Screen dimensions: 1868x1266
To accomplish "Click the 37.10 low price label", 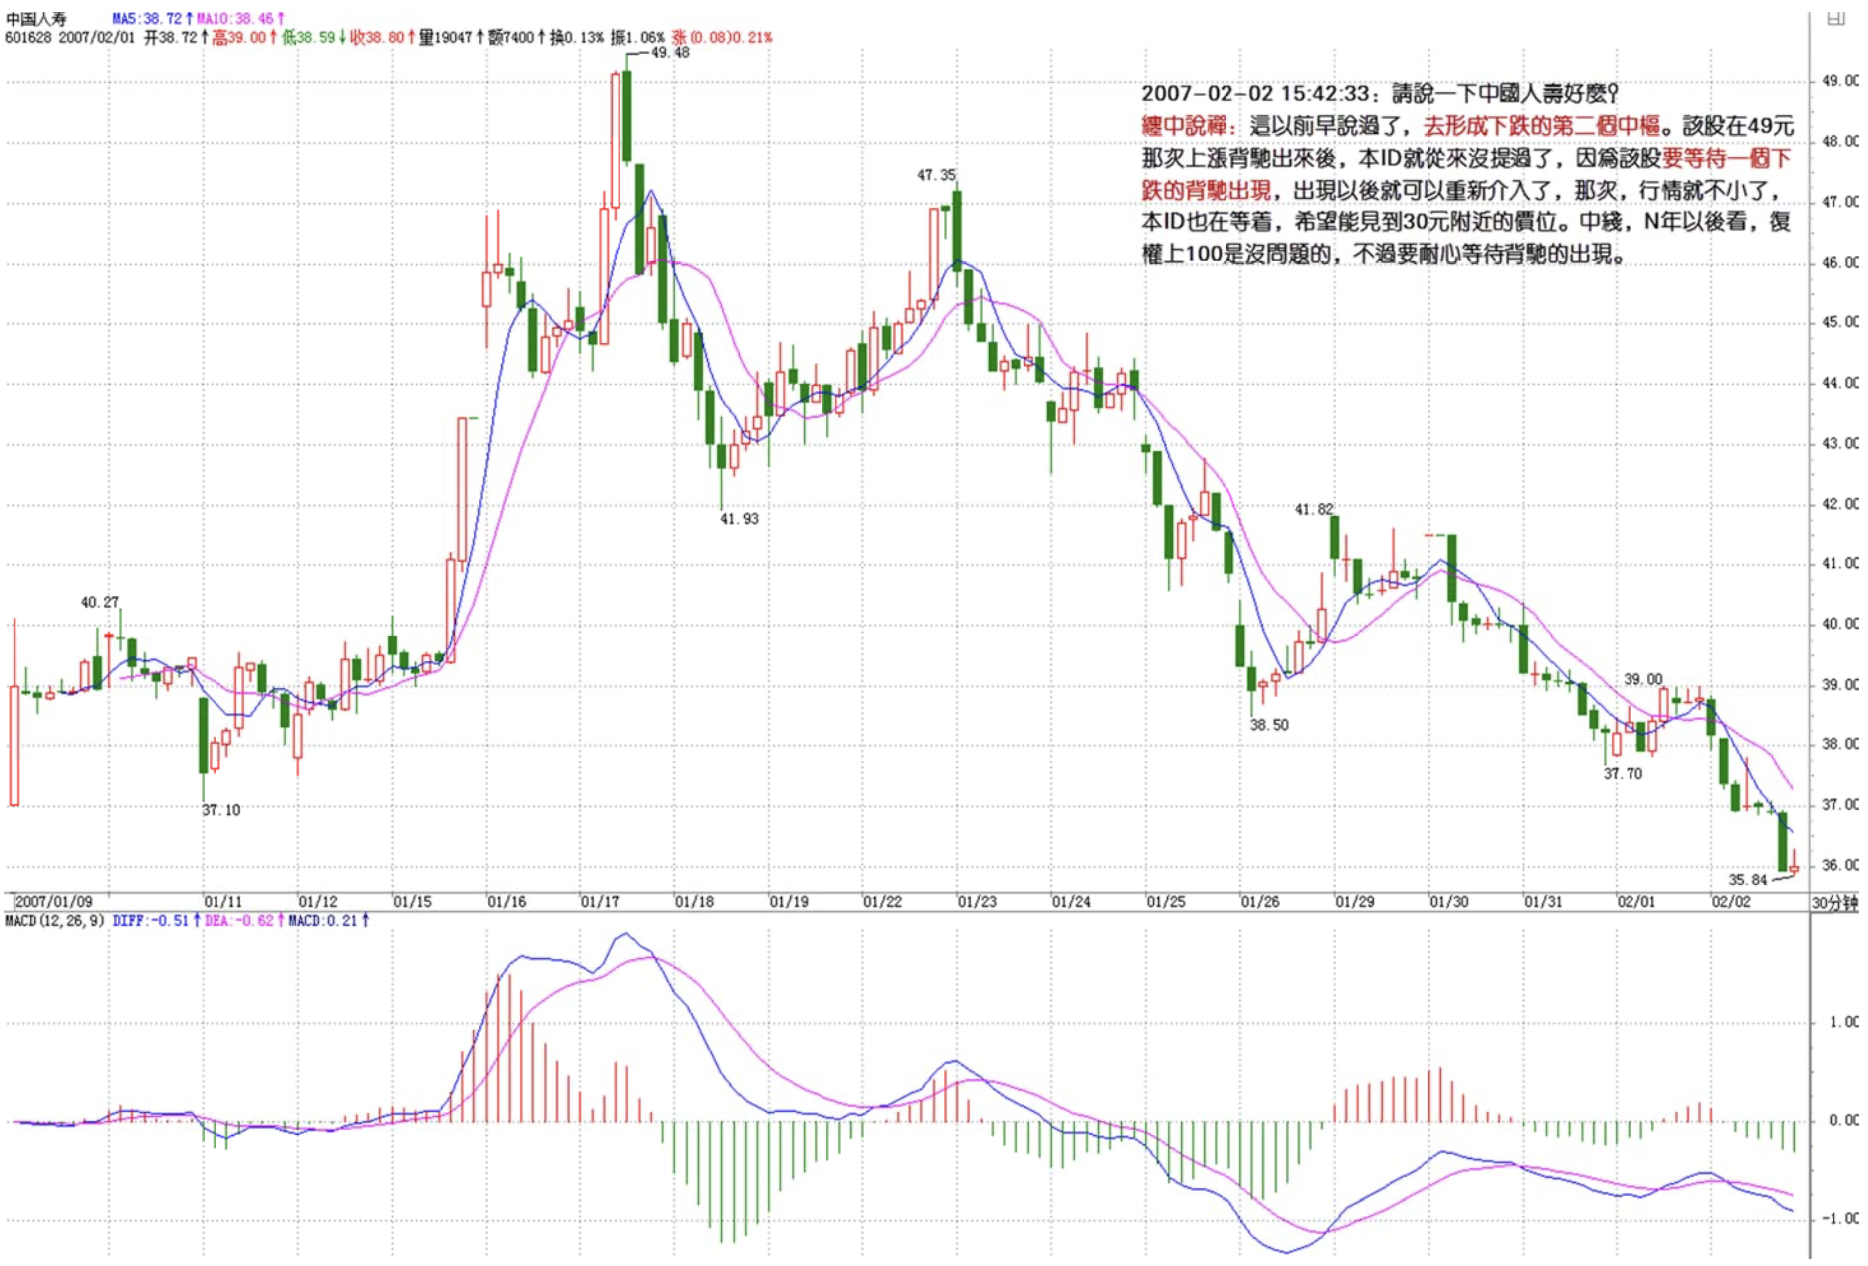I will coord(221,810).
